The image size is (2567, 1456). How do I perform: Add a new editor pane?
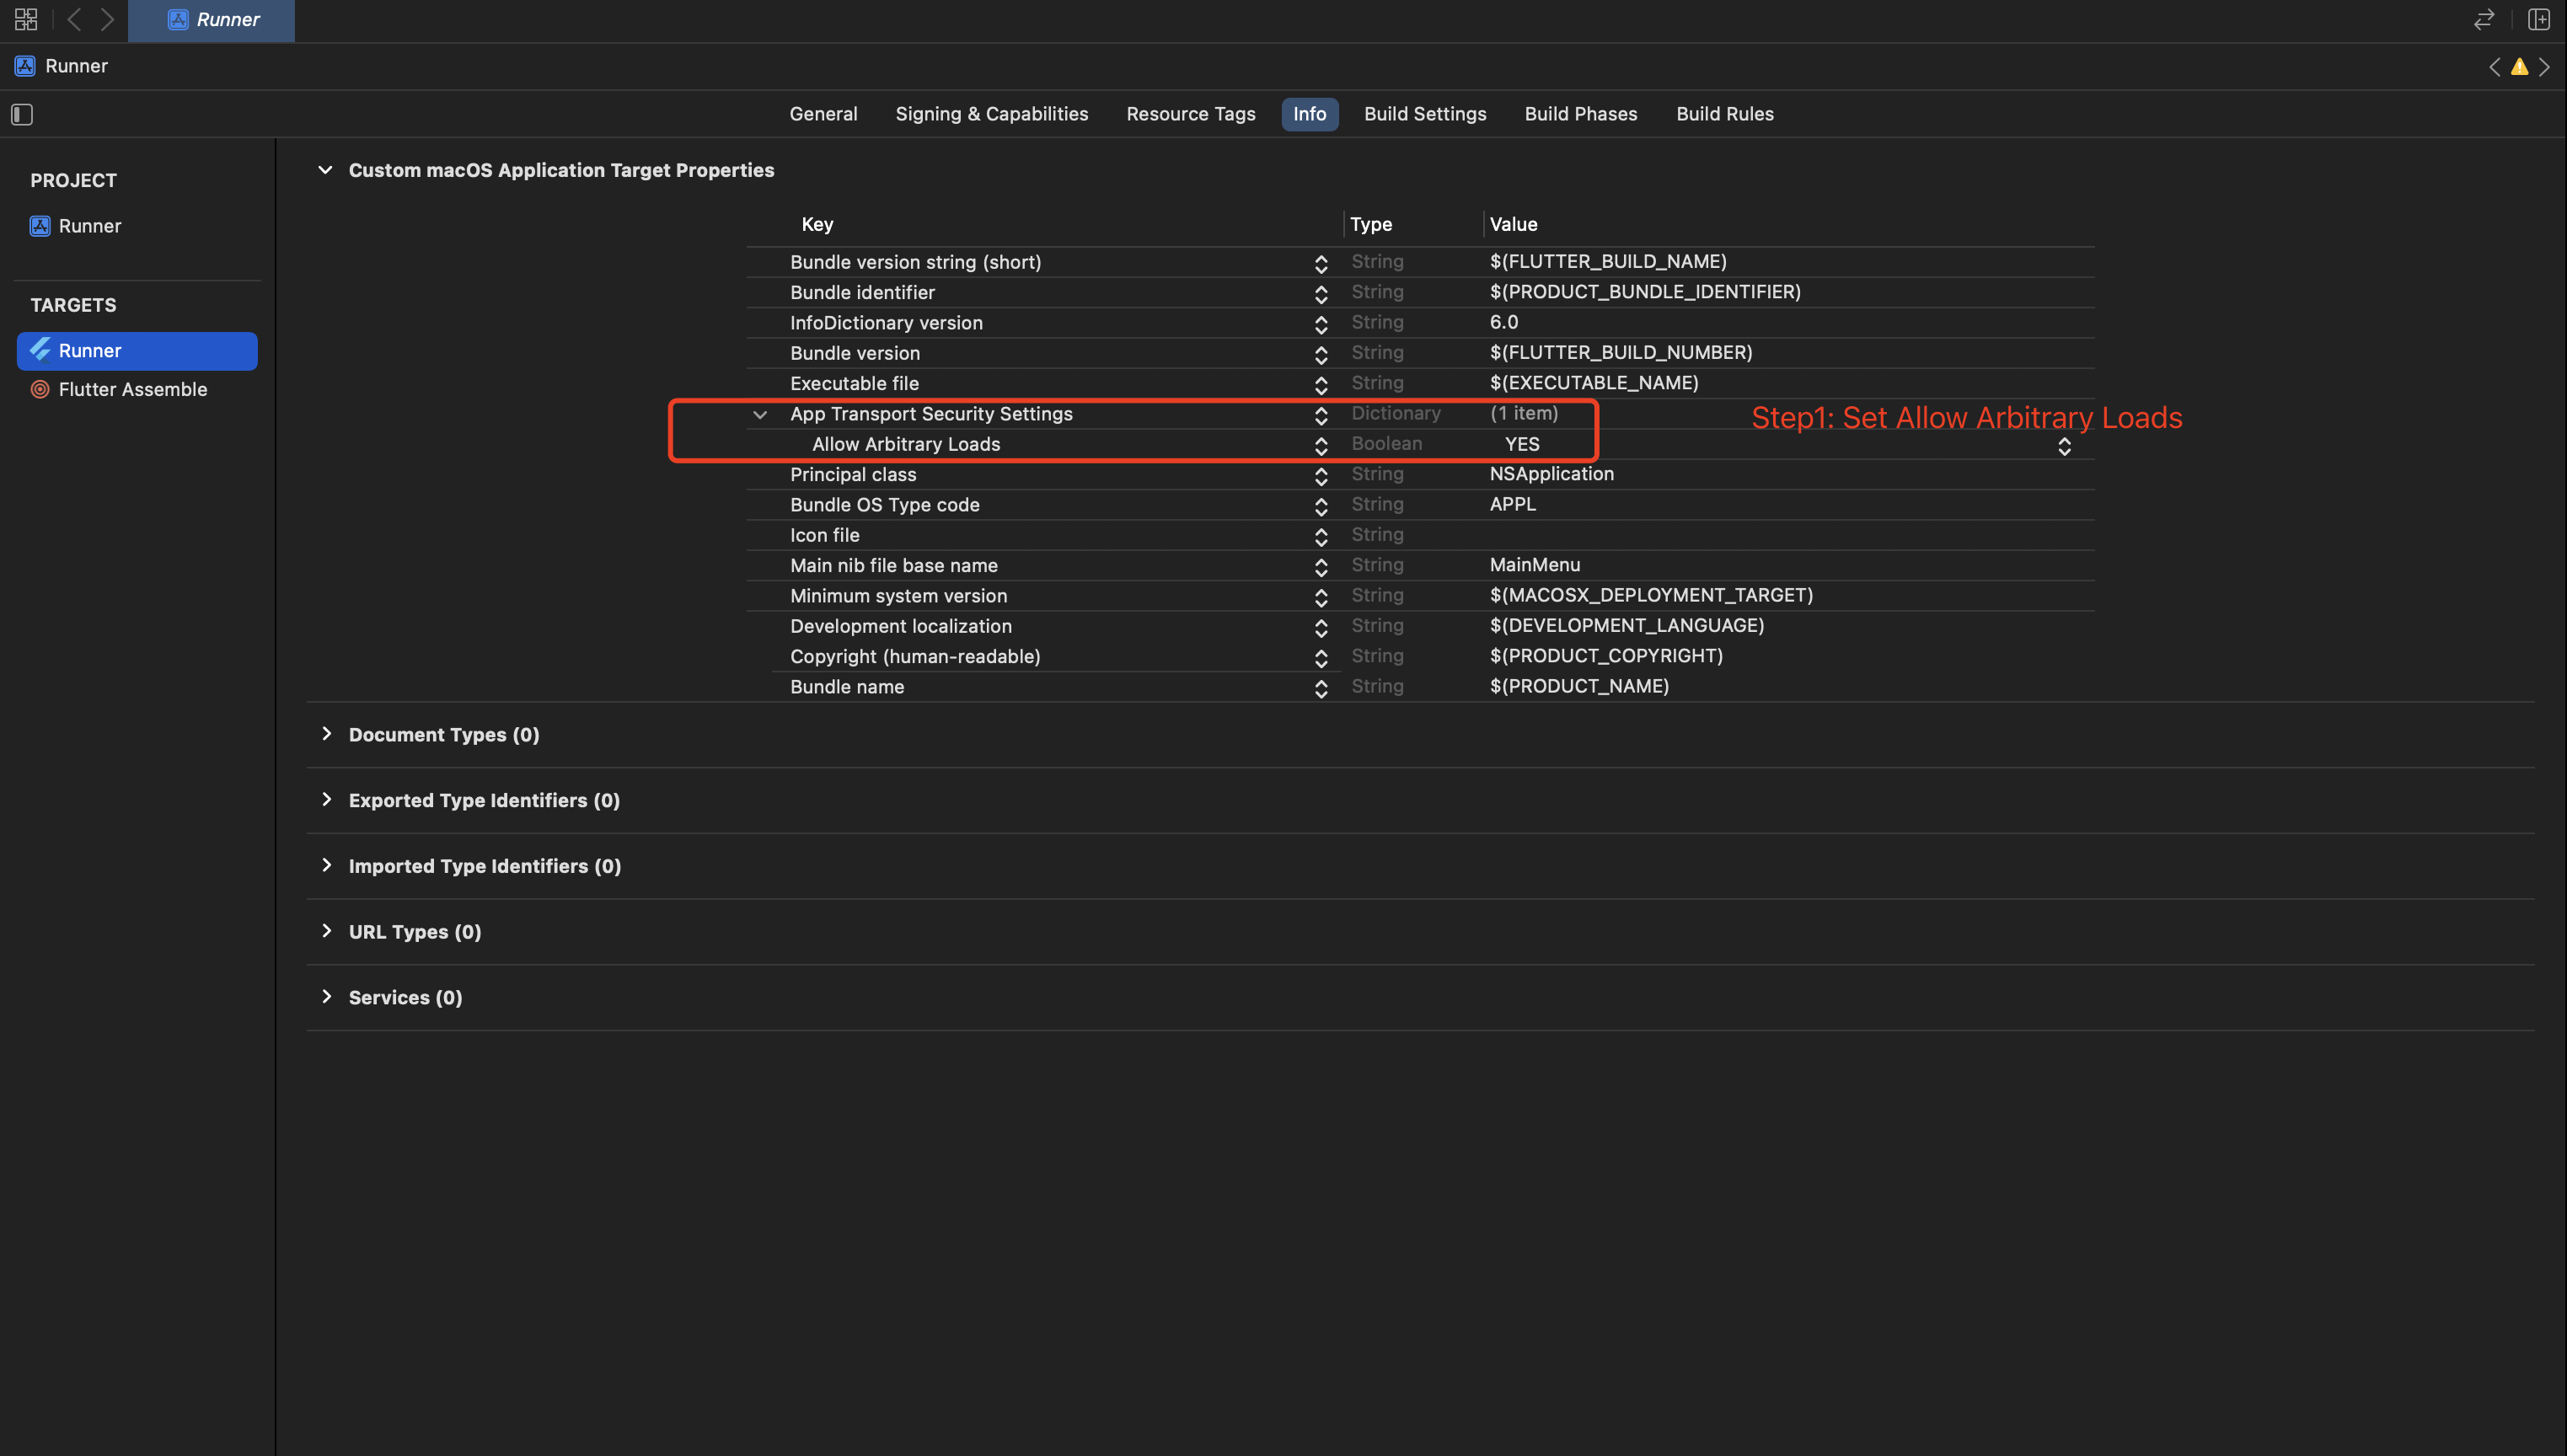pos(2540,19)
